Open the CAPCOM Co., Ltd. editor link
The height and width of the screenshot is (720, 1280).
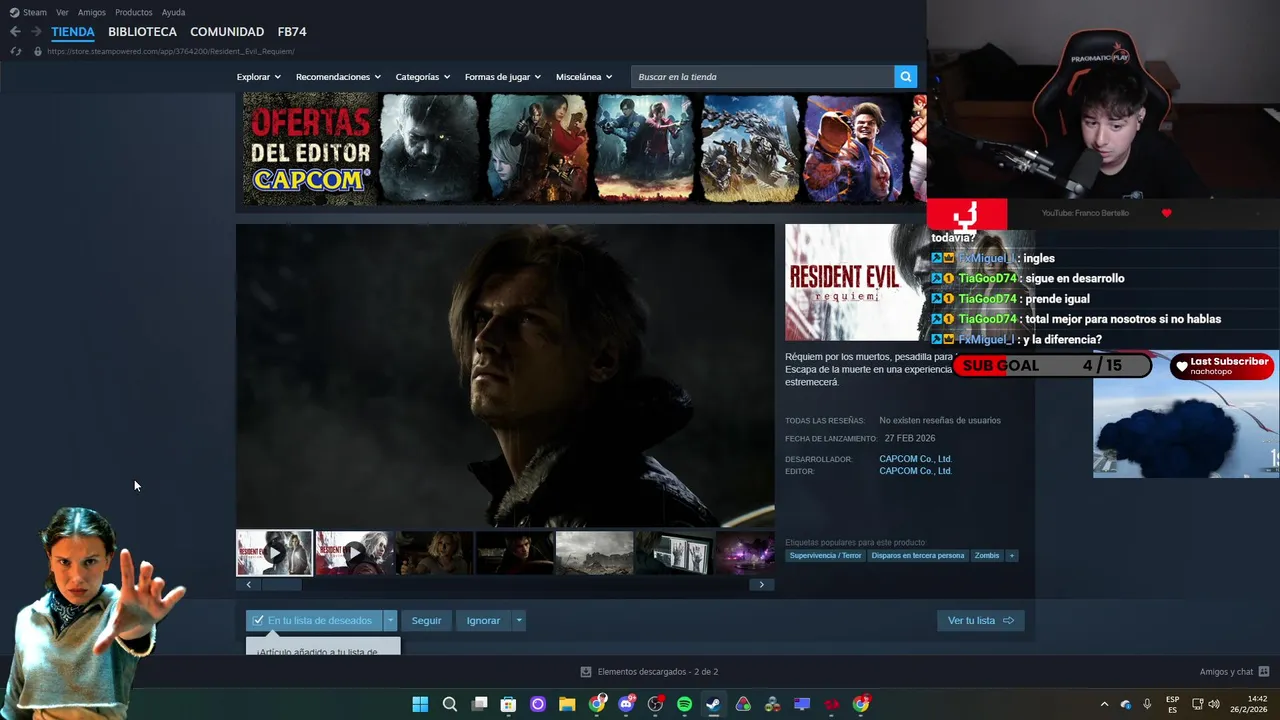[915, 471]
